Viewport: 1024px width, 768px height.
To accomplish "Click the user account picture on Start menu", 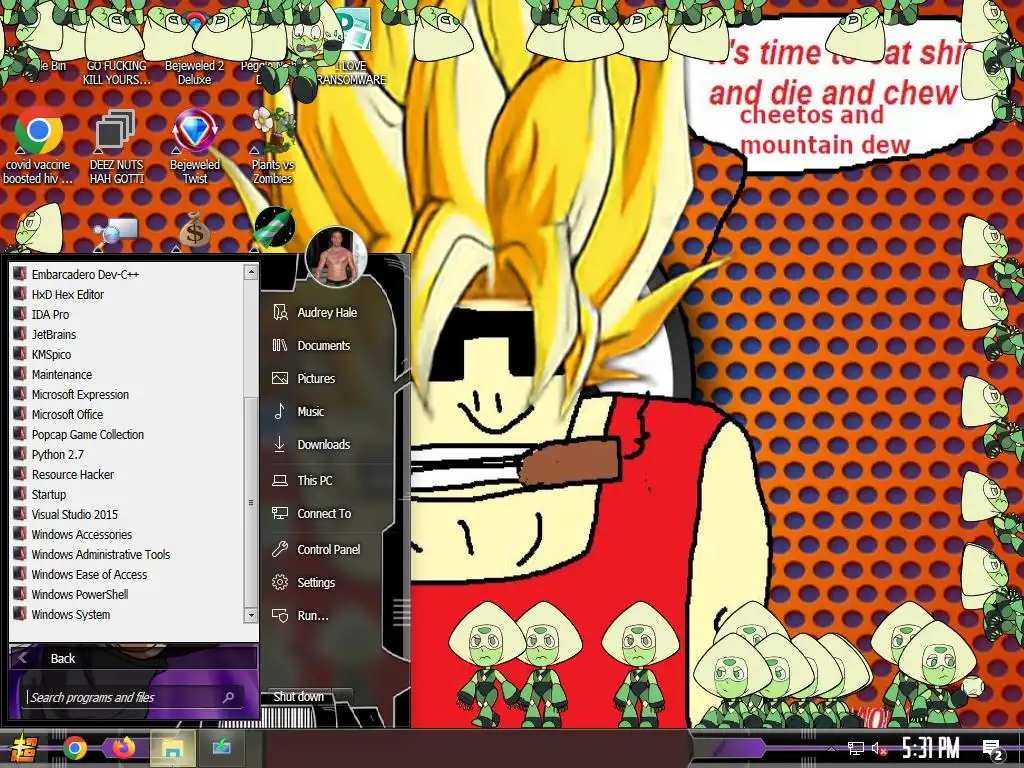I will [x=336, y=257].
